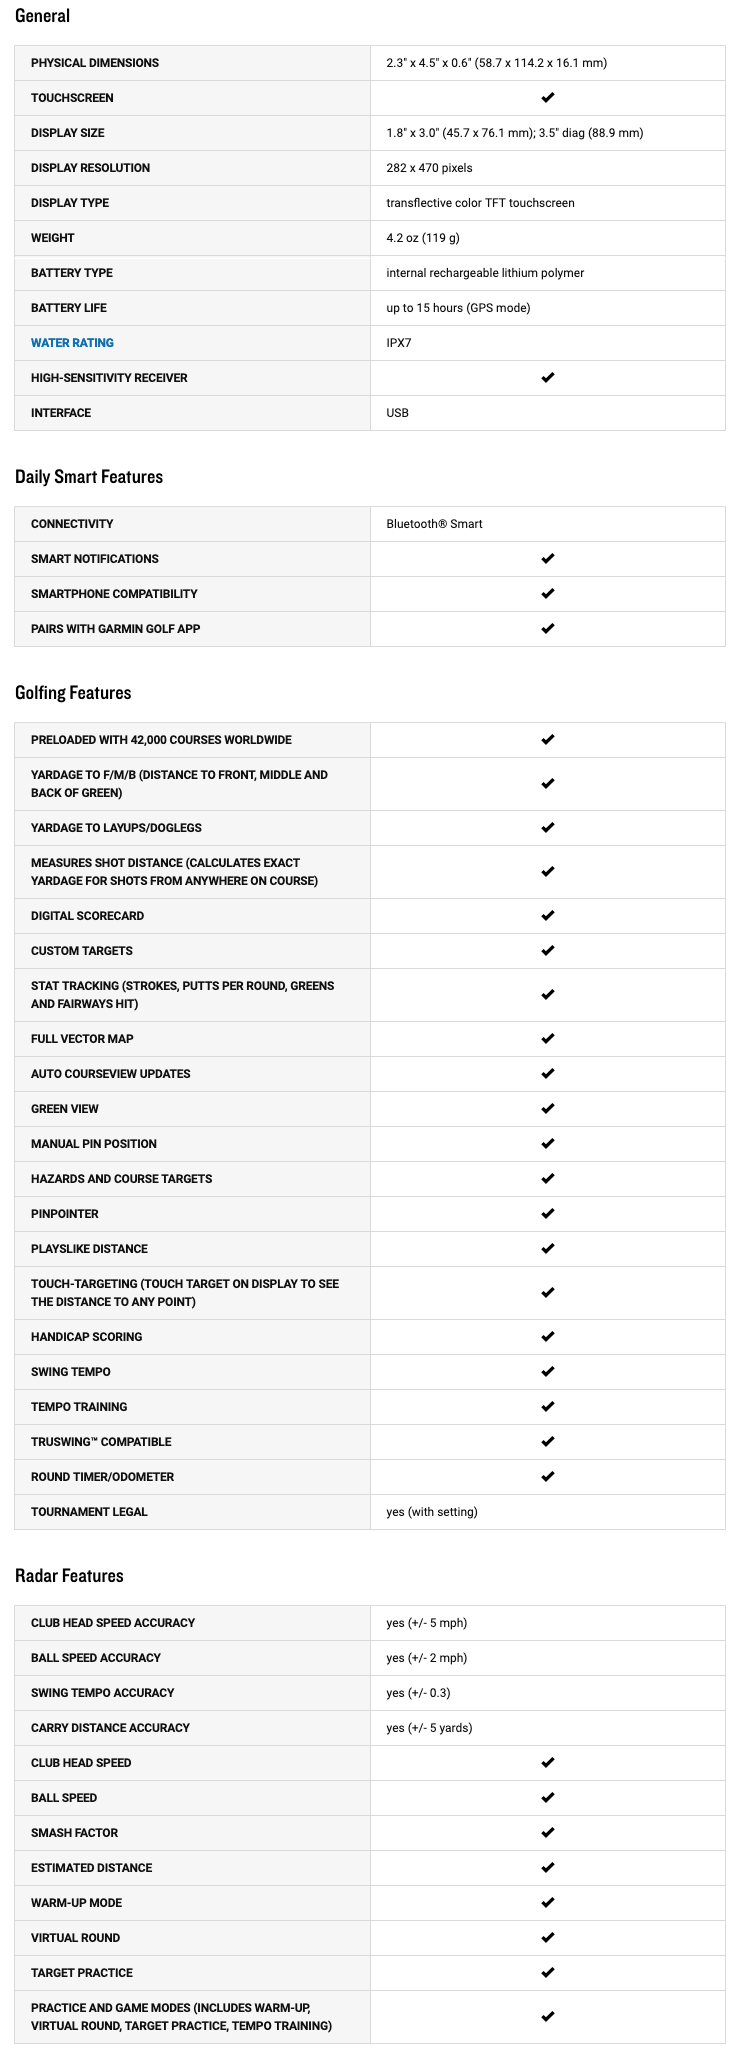Image resolution: width=734 pixels, height=2059 pixels.
Task: Click the PinPointer row checkmark
Action: coord(547,1214)
